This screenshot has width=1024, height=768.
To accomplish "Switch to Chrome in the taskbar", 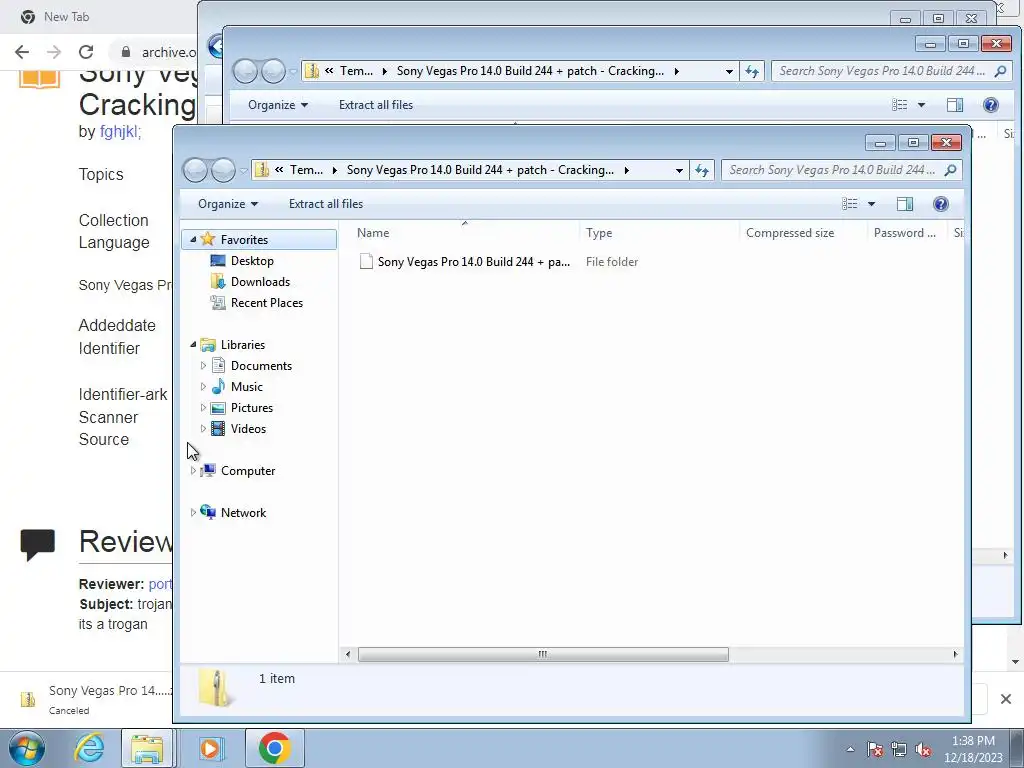I will pos(274,748).
